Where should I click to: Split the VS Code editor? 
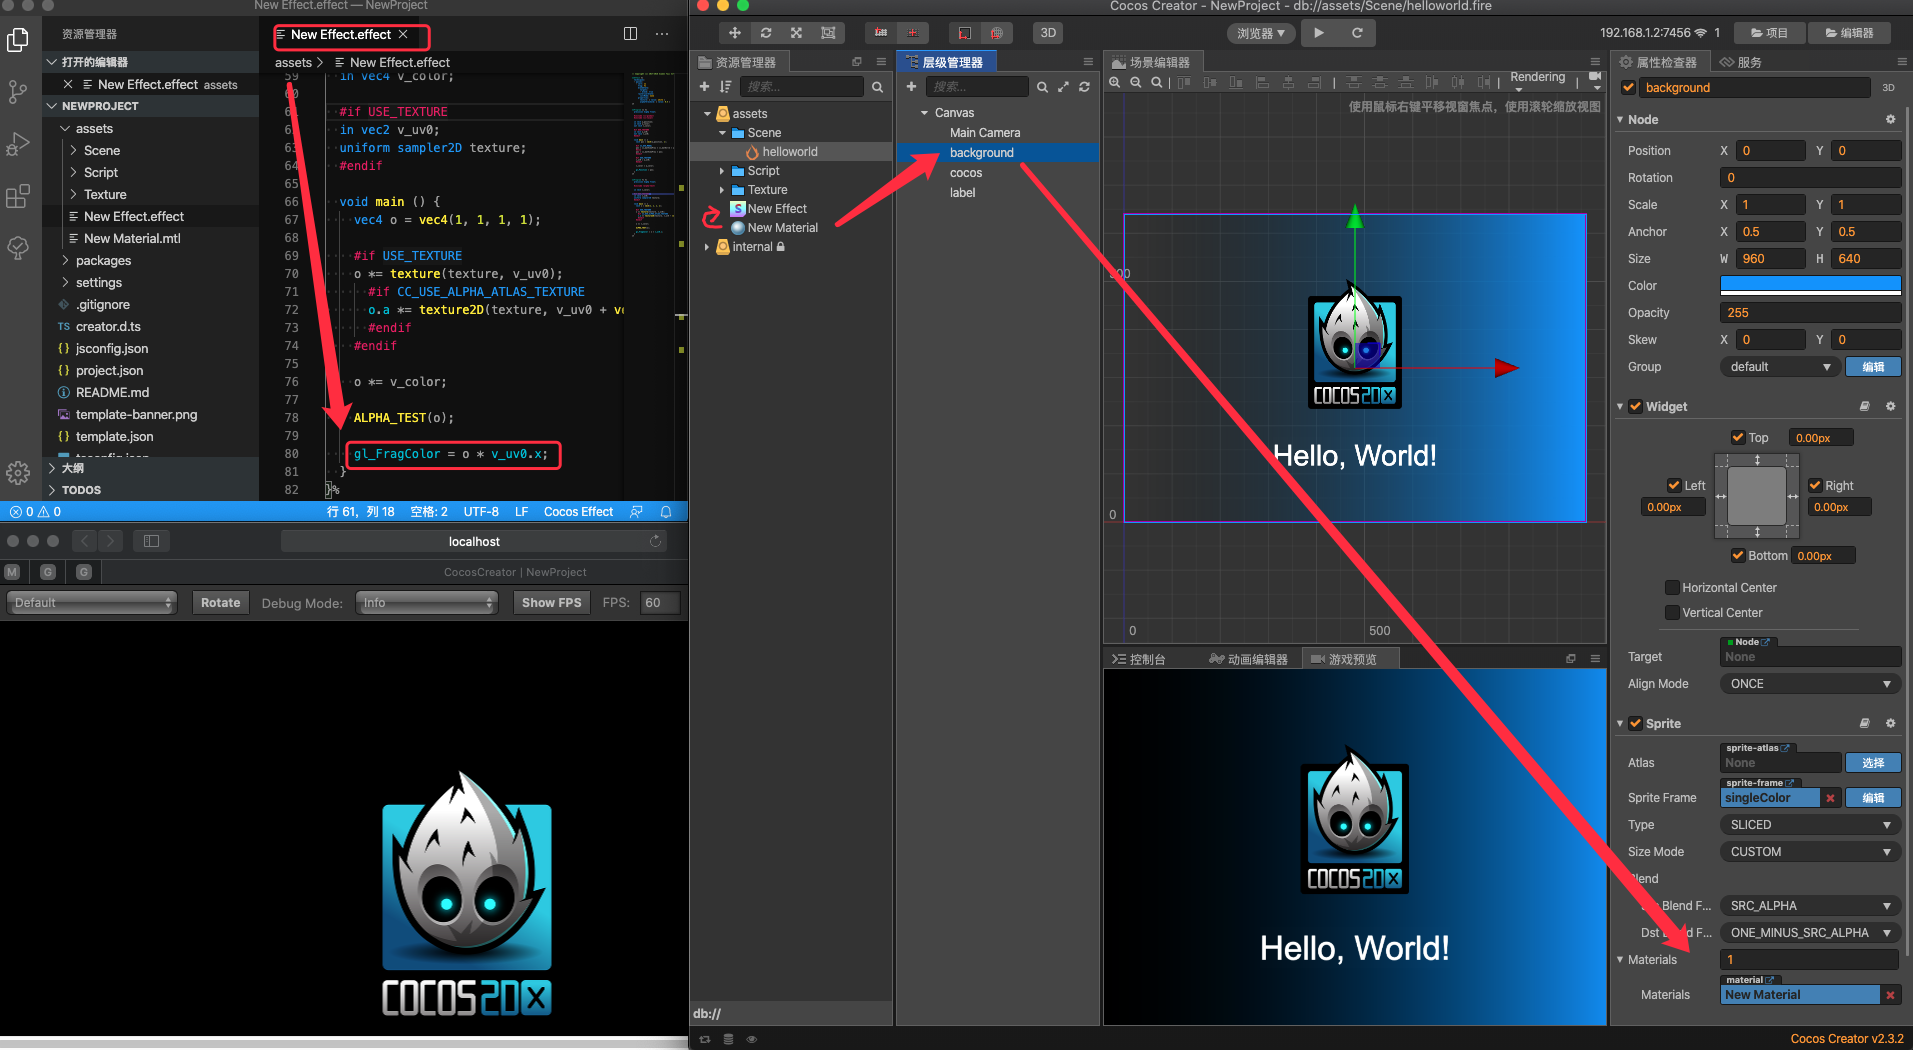(630, 34)
